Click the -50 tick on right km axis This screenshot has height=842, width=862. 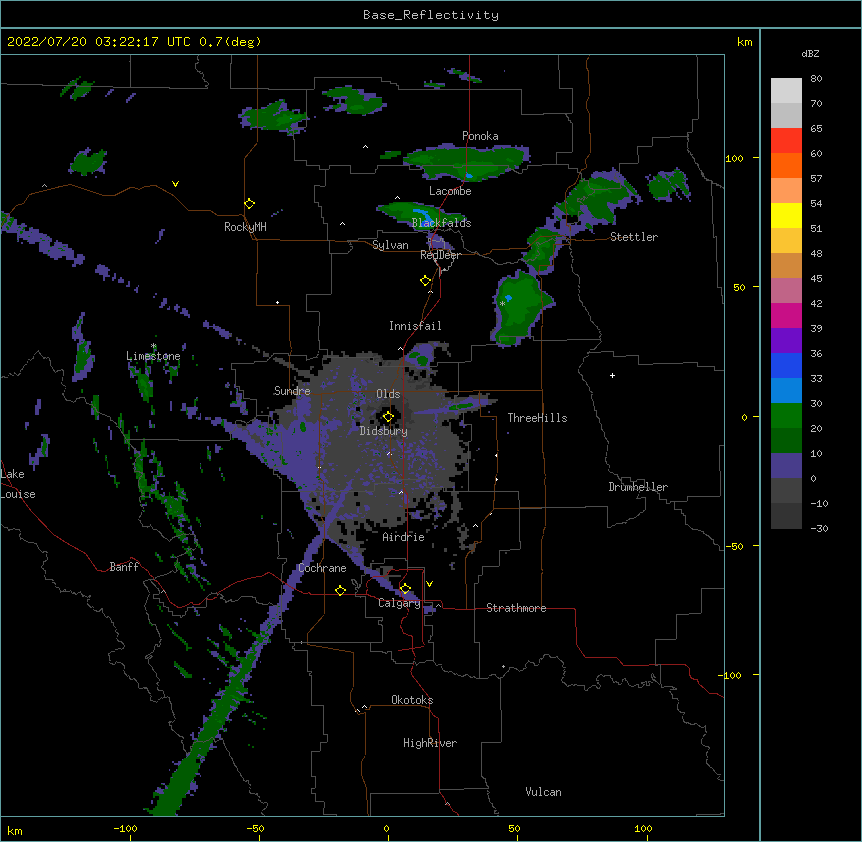pyautogui.click(x=734, y=546)
